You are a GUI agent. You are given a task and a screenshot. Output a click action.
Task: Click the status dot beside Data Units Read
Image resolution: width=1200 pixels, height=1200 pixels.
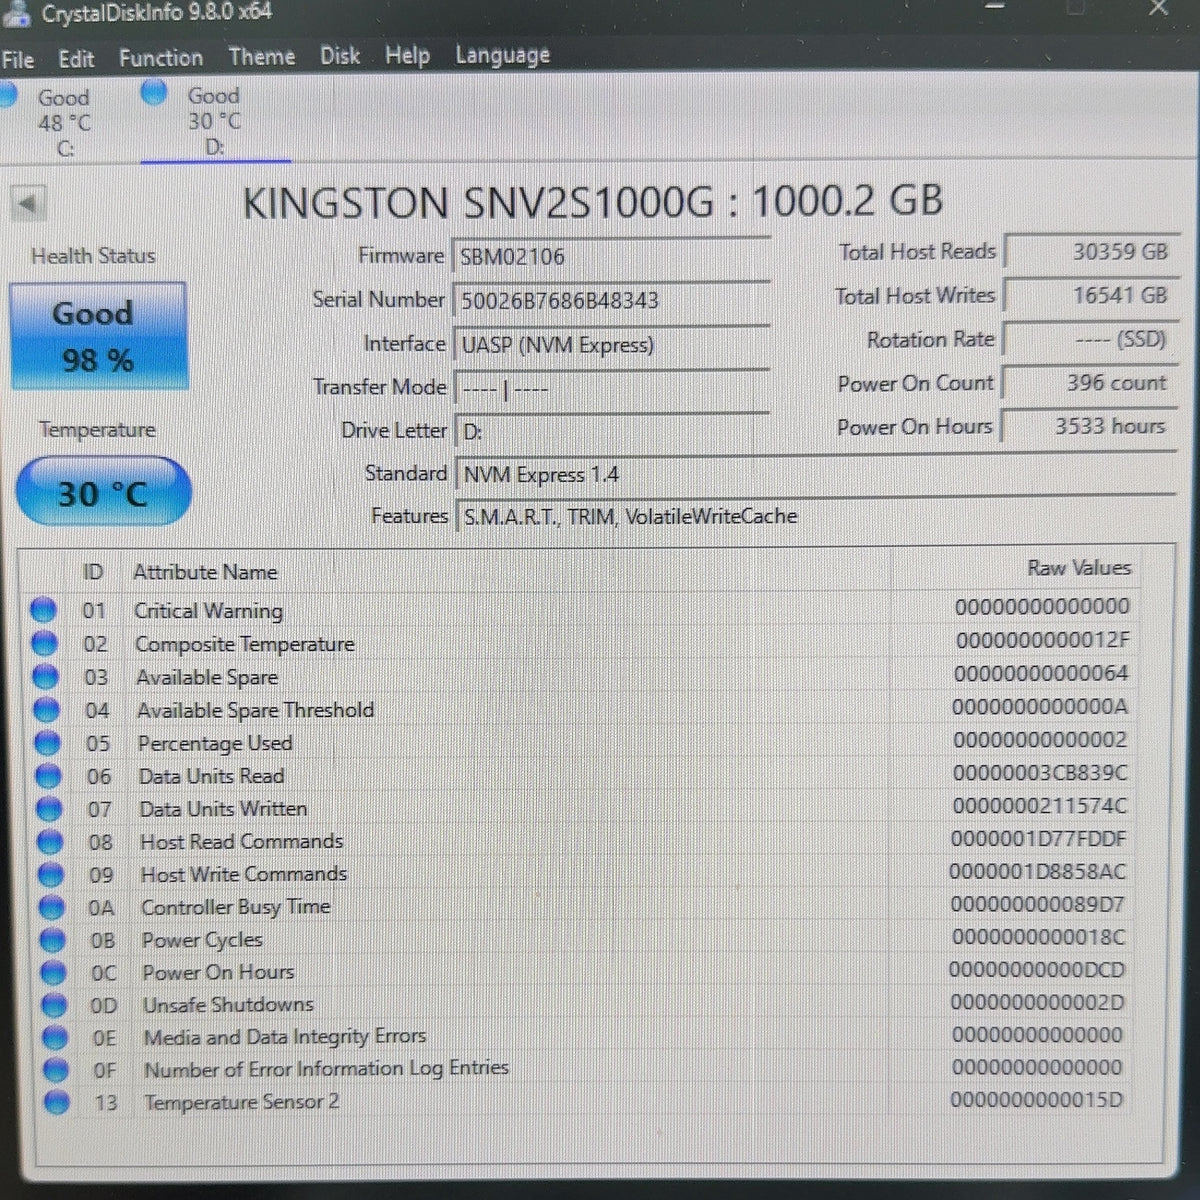48,776
